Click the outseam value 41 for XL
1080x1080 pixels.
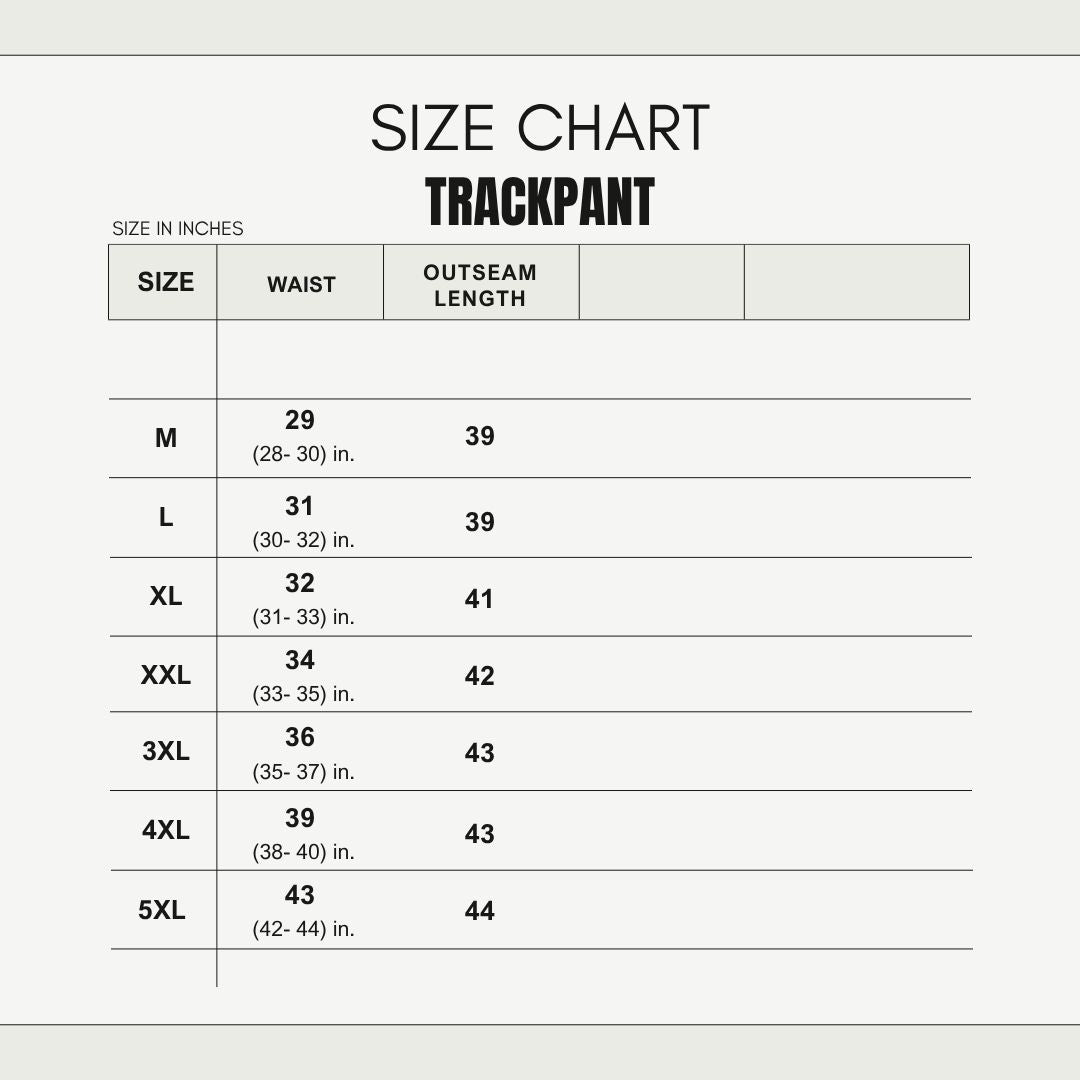pyautogui.click(x=479, y=599)
